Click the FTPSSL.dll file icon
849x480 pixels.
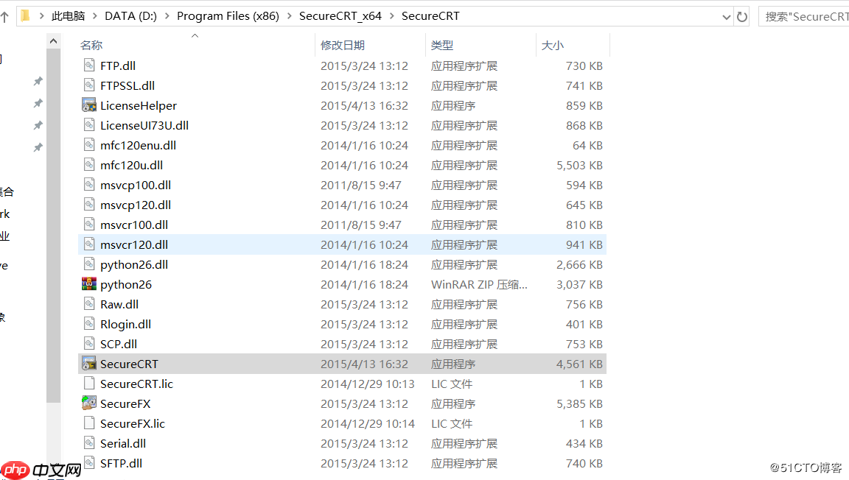click(89, 86)
